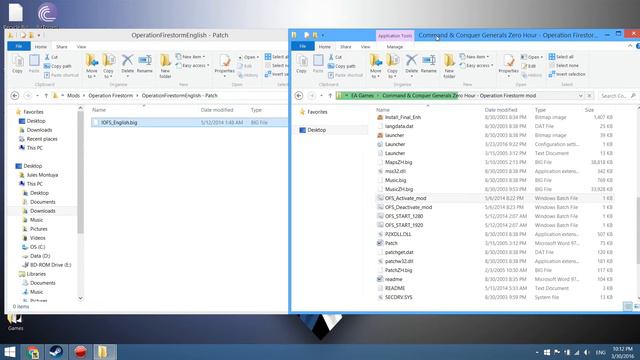Open Steam from the taskbar
Viewport: 640px width, 360px height.
(56, 352)
